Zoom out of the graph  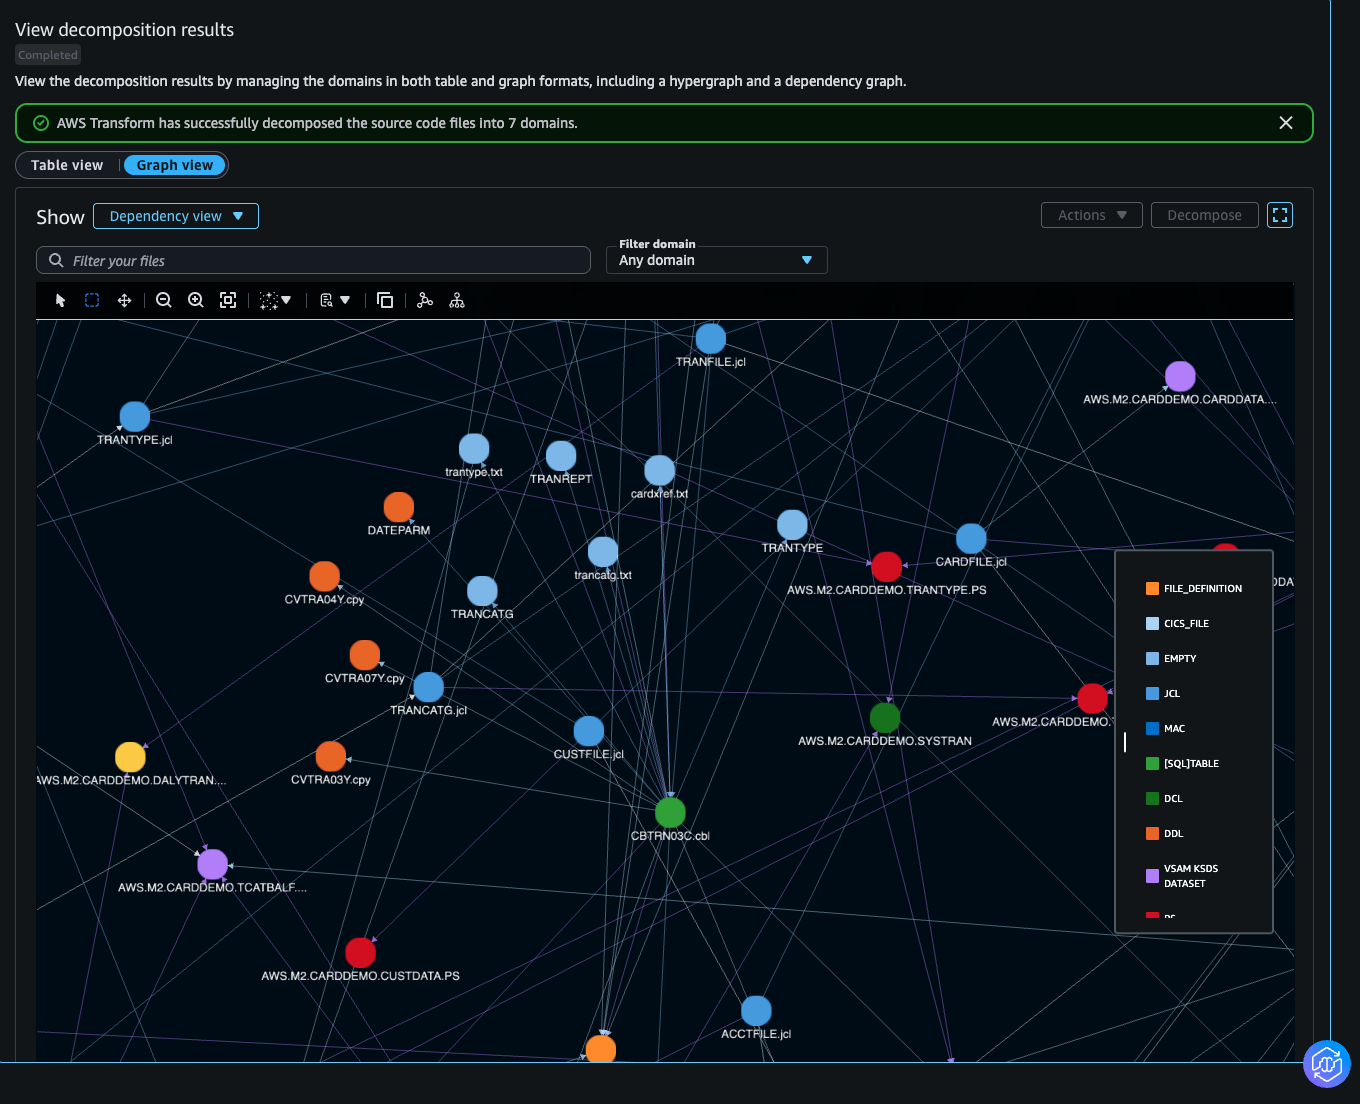coord(164,300)
